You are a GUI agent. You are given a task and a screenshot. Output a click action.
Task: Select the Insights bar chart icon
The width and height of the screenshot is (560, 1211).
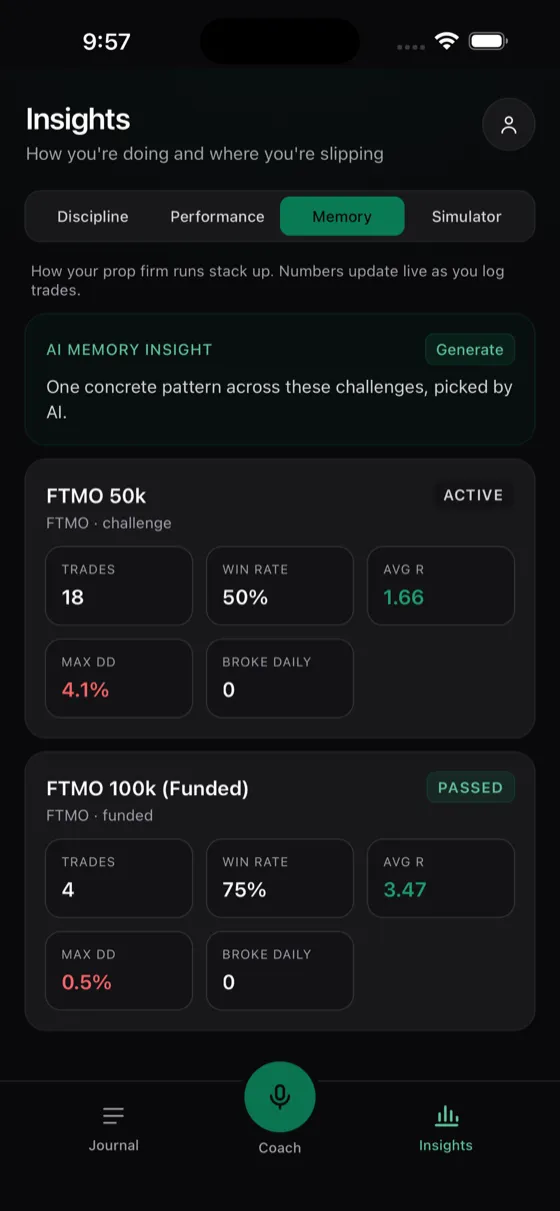[x=446, y=1115]
